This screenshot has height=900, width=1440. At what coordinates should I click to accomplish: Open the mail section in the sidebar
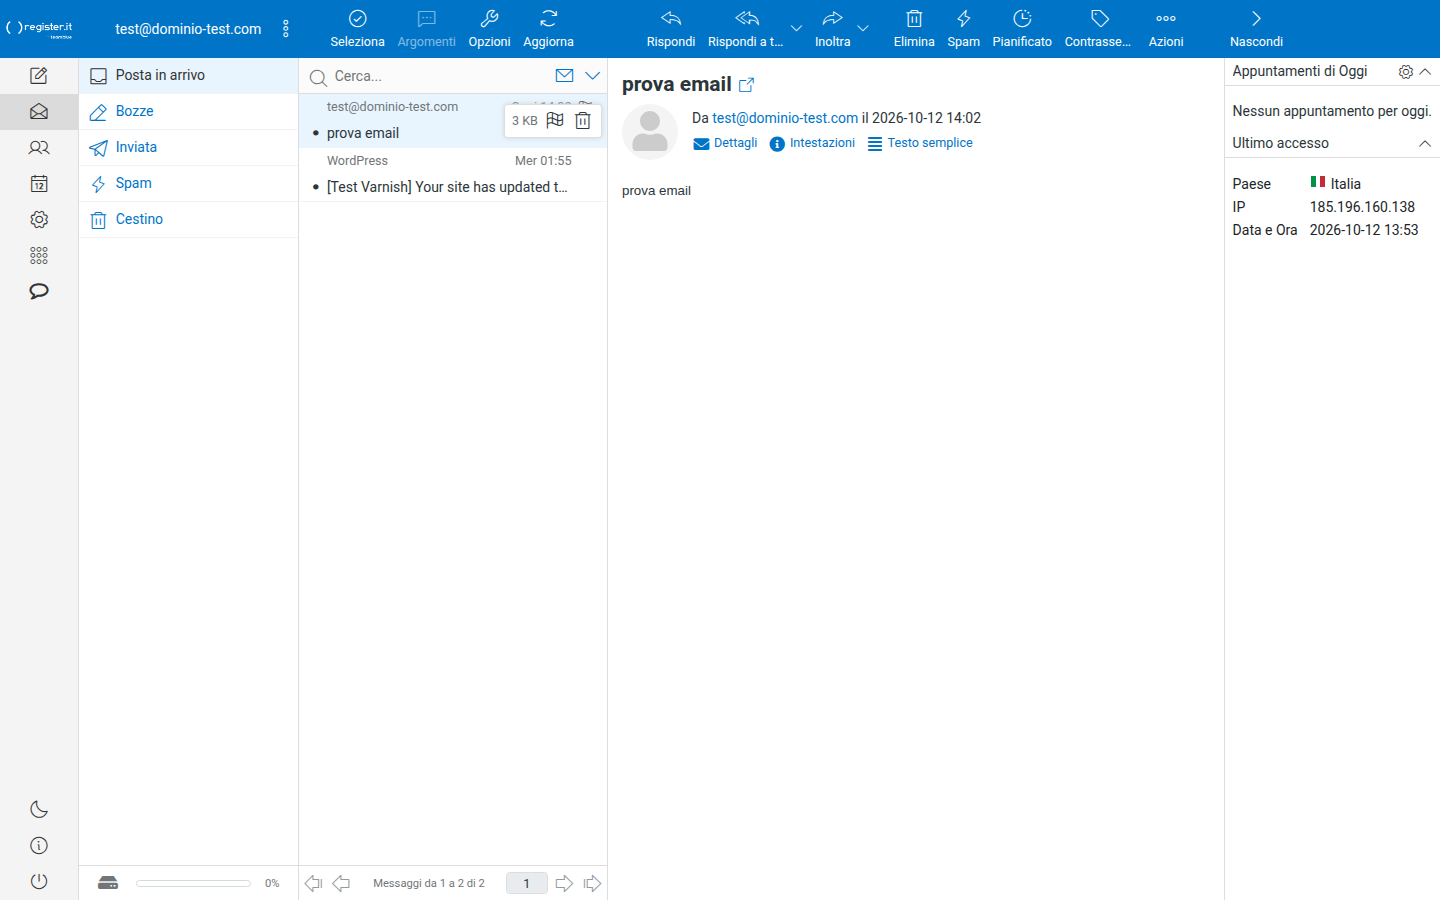(39, 112)
